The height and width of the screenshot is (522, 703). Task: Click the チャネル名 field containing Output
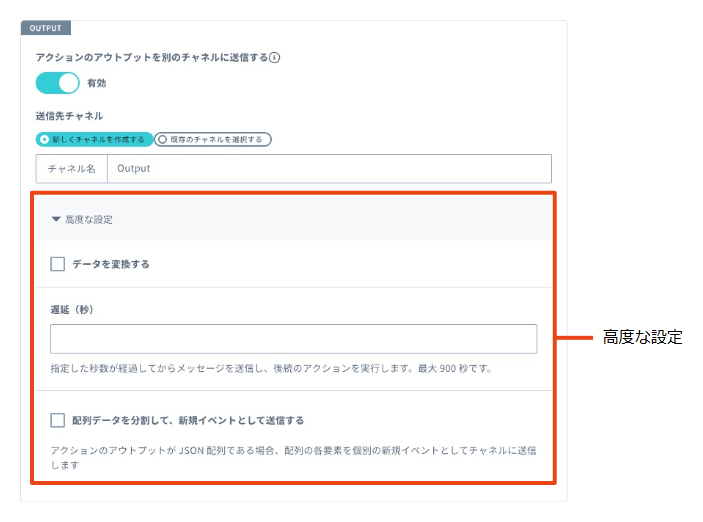328,168
